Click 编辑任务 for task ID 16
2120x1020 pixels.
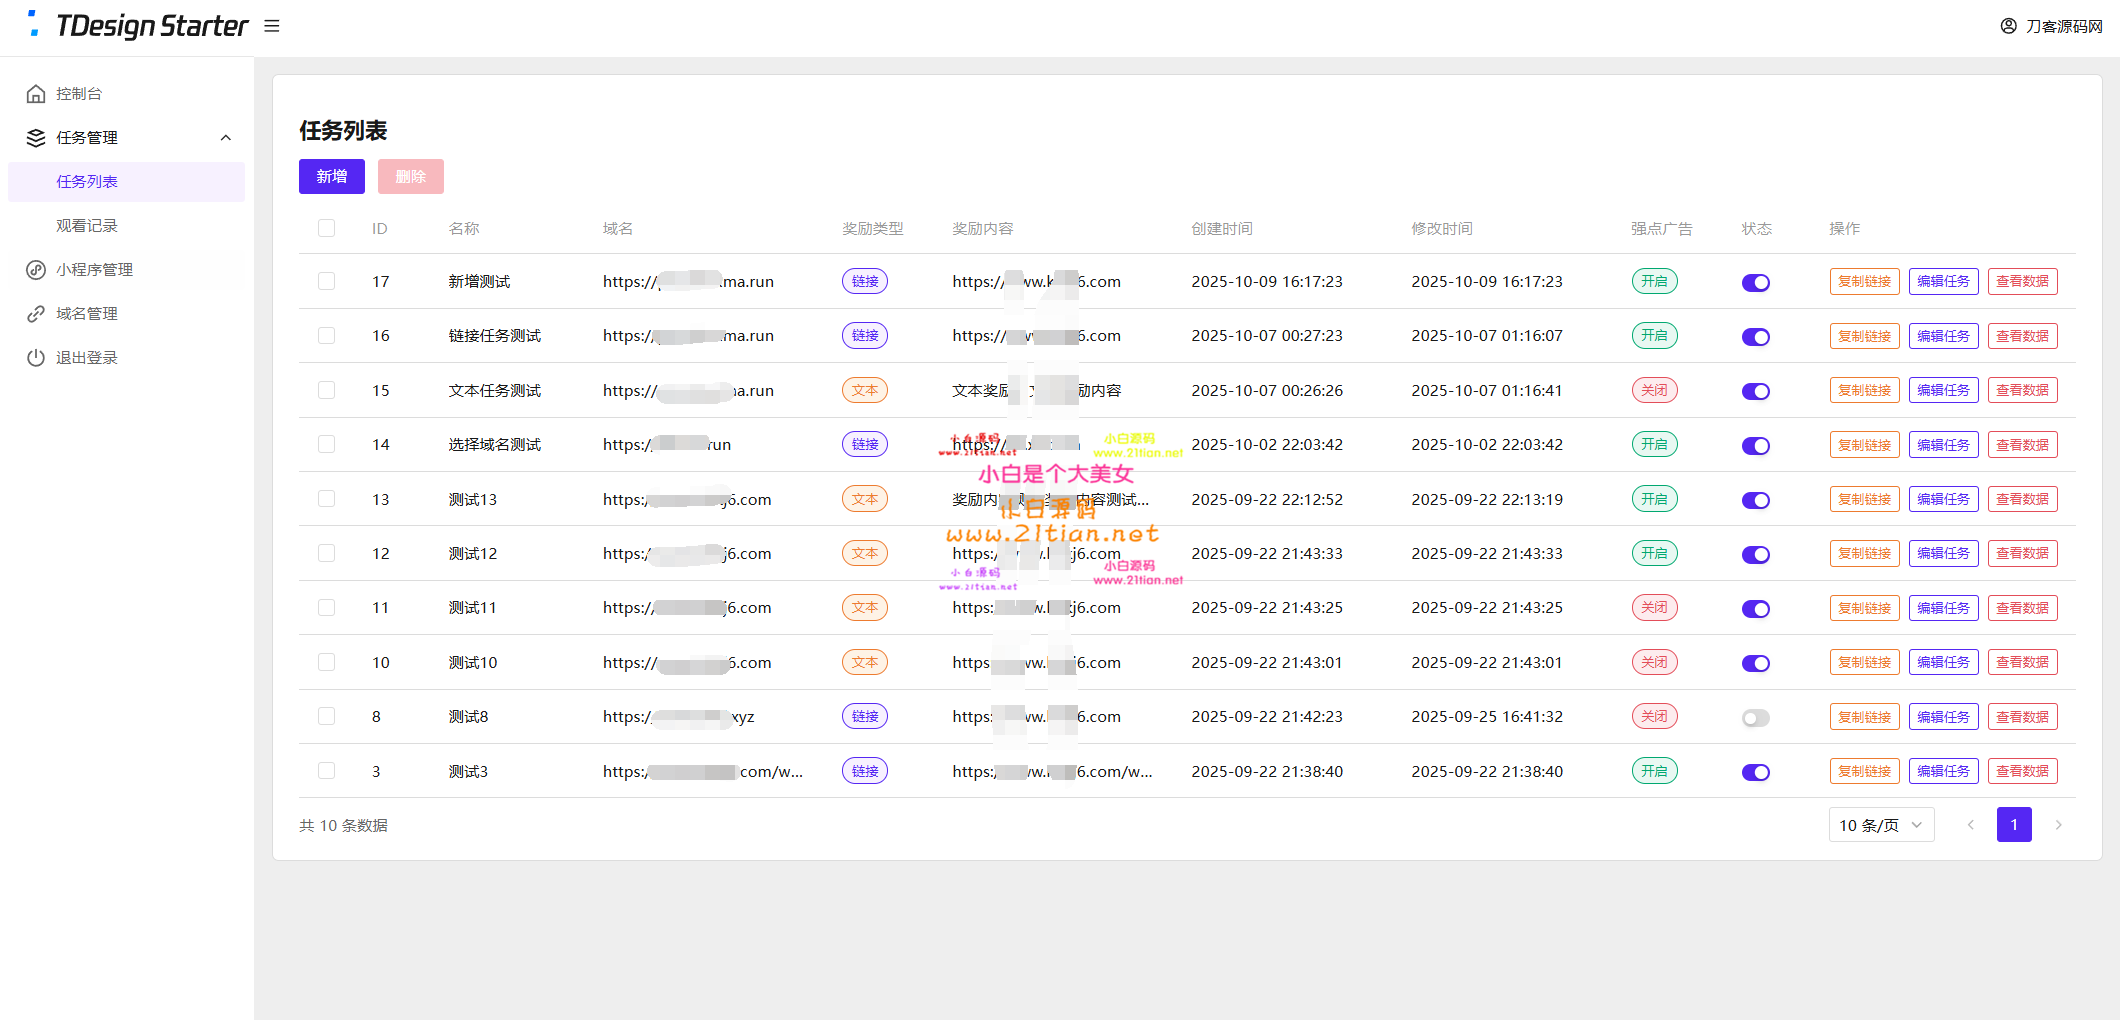click(x=1943, y=336)
